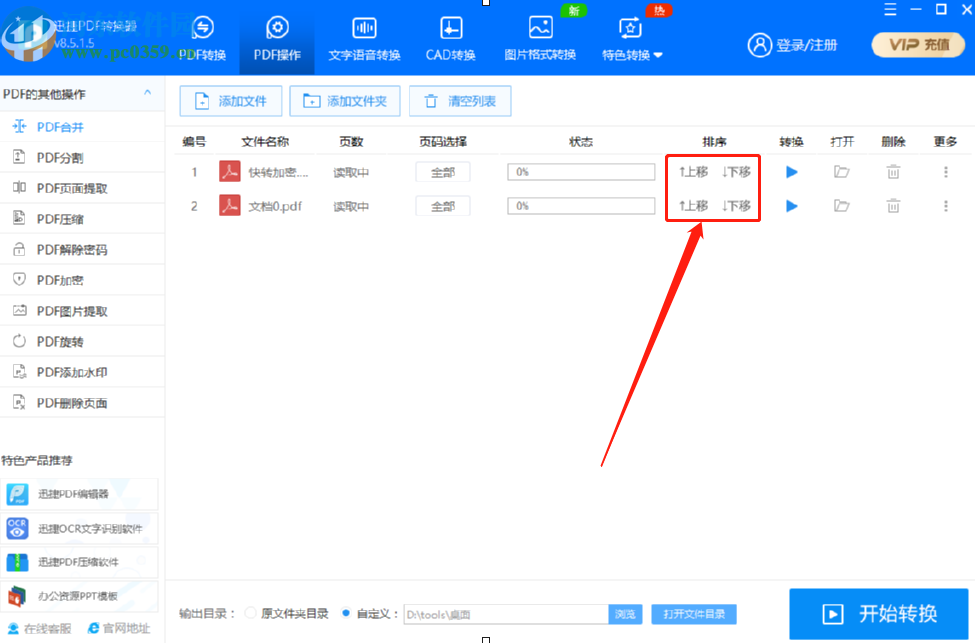Select the PDF压缩 compression tool
This screenshot has width=975, height=643.
60,218
